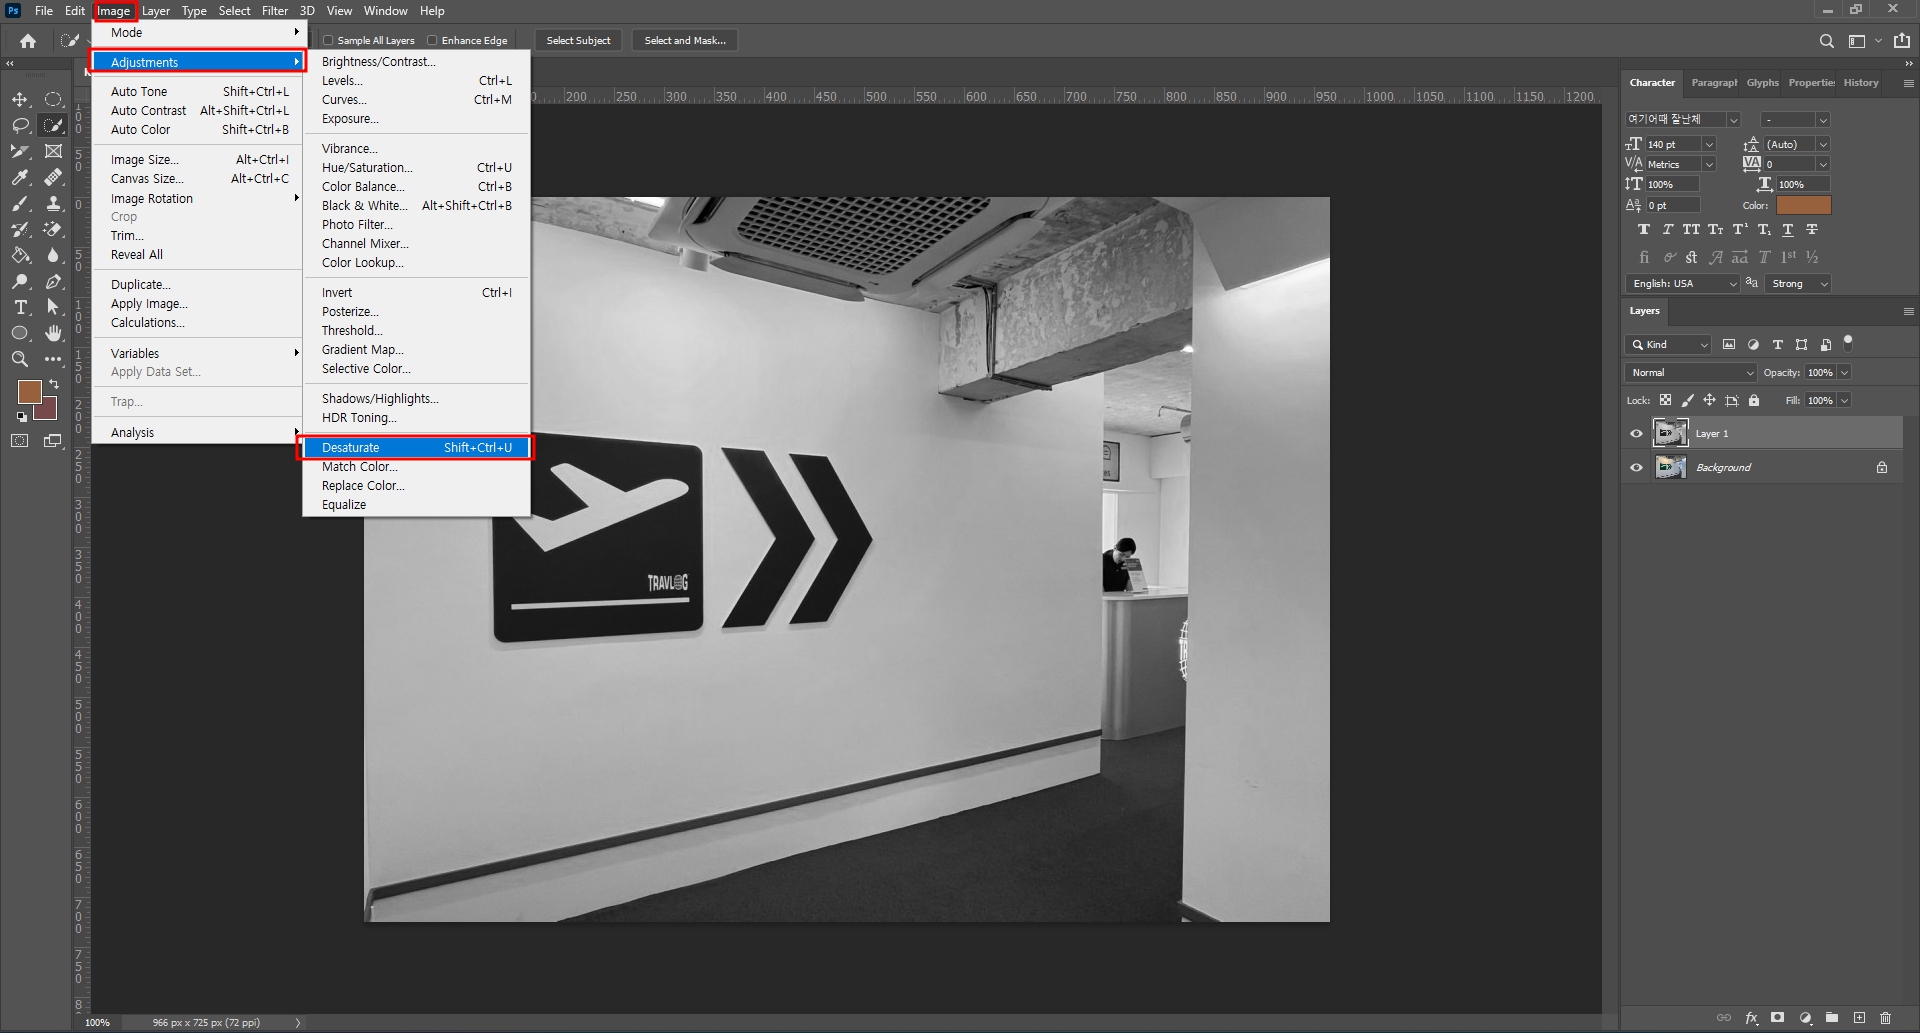Toggle Faux Bold in Character panel
Viewport: 1920px width, 1033px height.
click(x=1643, y=230)
